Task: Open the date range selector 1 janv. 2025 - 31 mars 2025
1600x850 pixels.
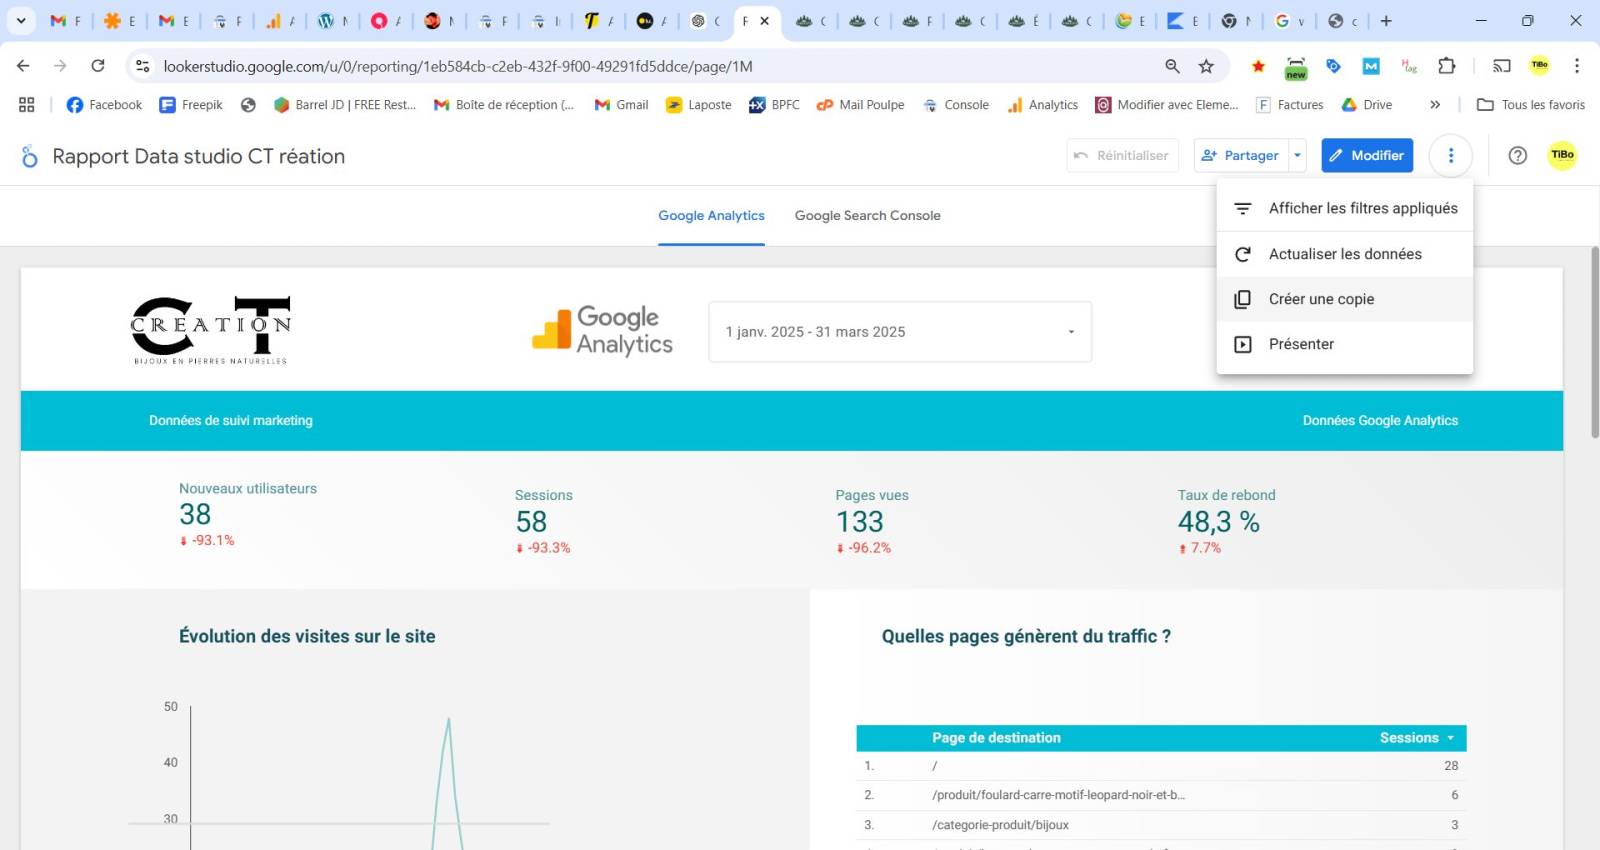Action: (x=900, y=332)
